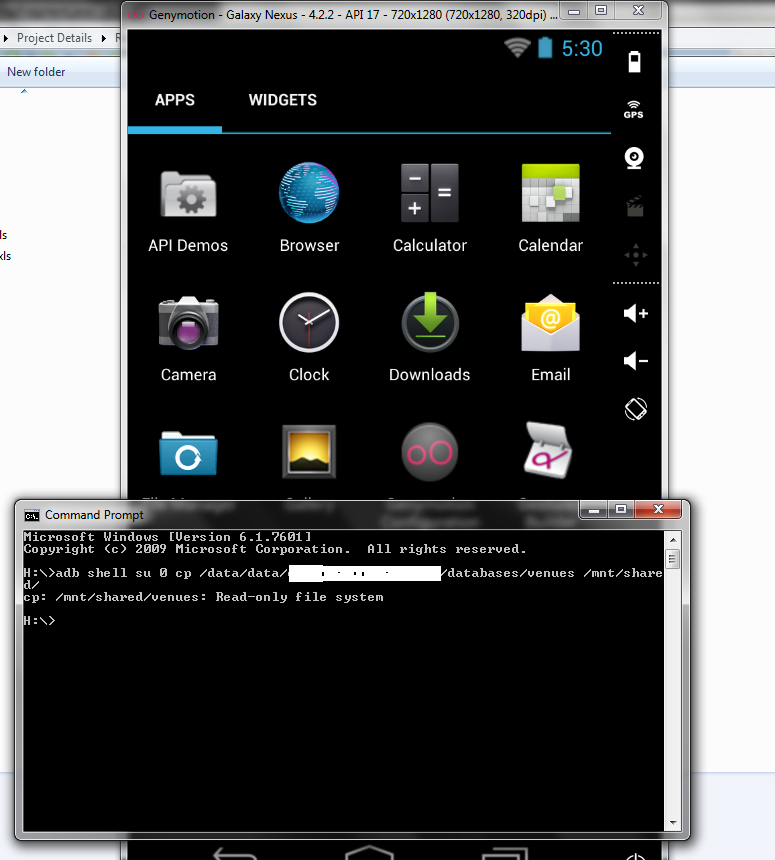The image size is (775, 860).
Task: Click the Microsoft Windows version line
Action: (x=167, y=537)
